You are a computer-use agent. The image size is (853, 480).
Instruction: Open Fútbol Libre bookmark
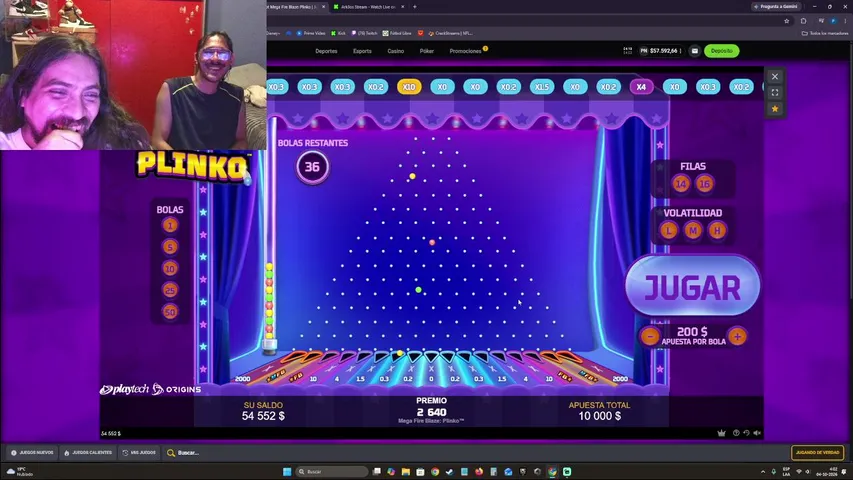(x=397, y=33)
